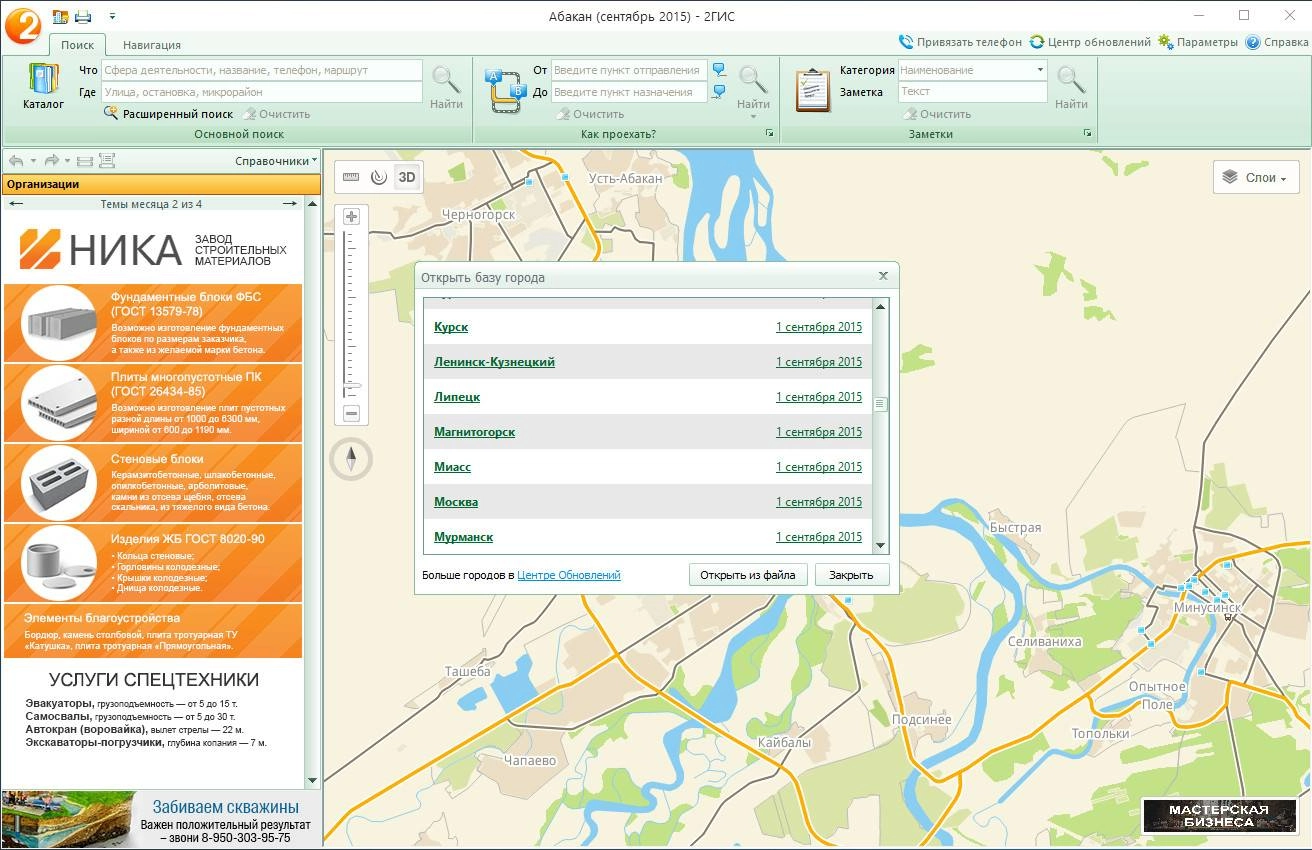Open the Липецк city database
The width and height of the screenshot is (1312, 850).
[457, 397]
